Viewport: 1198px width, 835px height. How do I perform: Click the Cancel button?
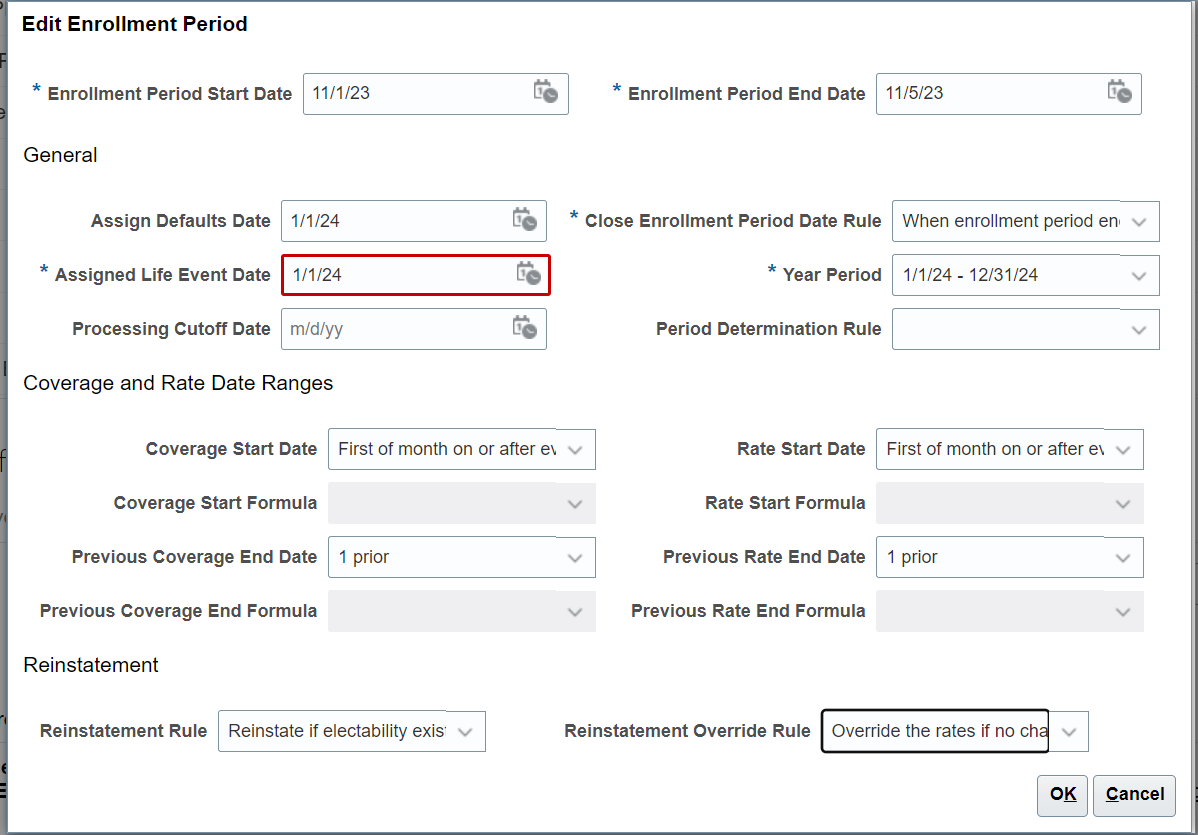[1134, 795]
